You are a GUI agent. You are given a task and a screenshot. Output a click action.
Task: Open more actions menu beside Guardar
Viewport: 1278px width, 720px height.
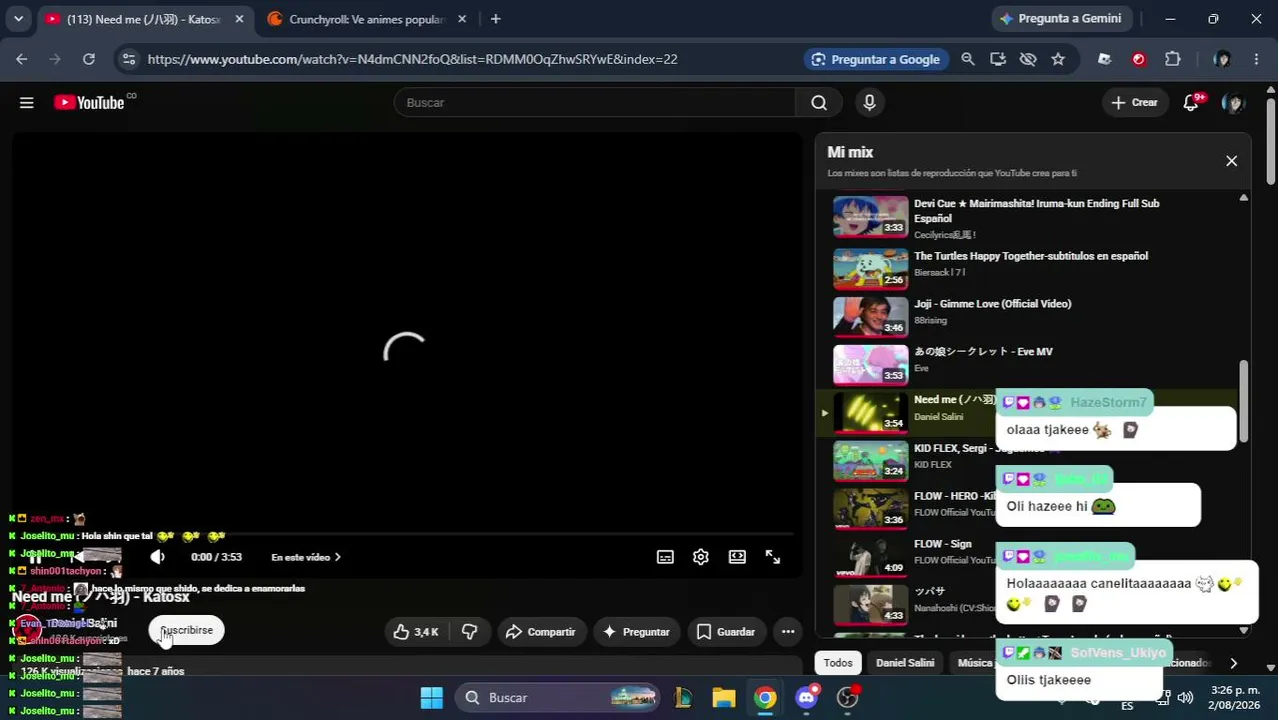788,631
